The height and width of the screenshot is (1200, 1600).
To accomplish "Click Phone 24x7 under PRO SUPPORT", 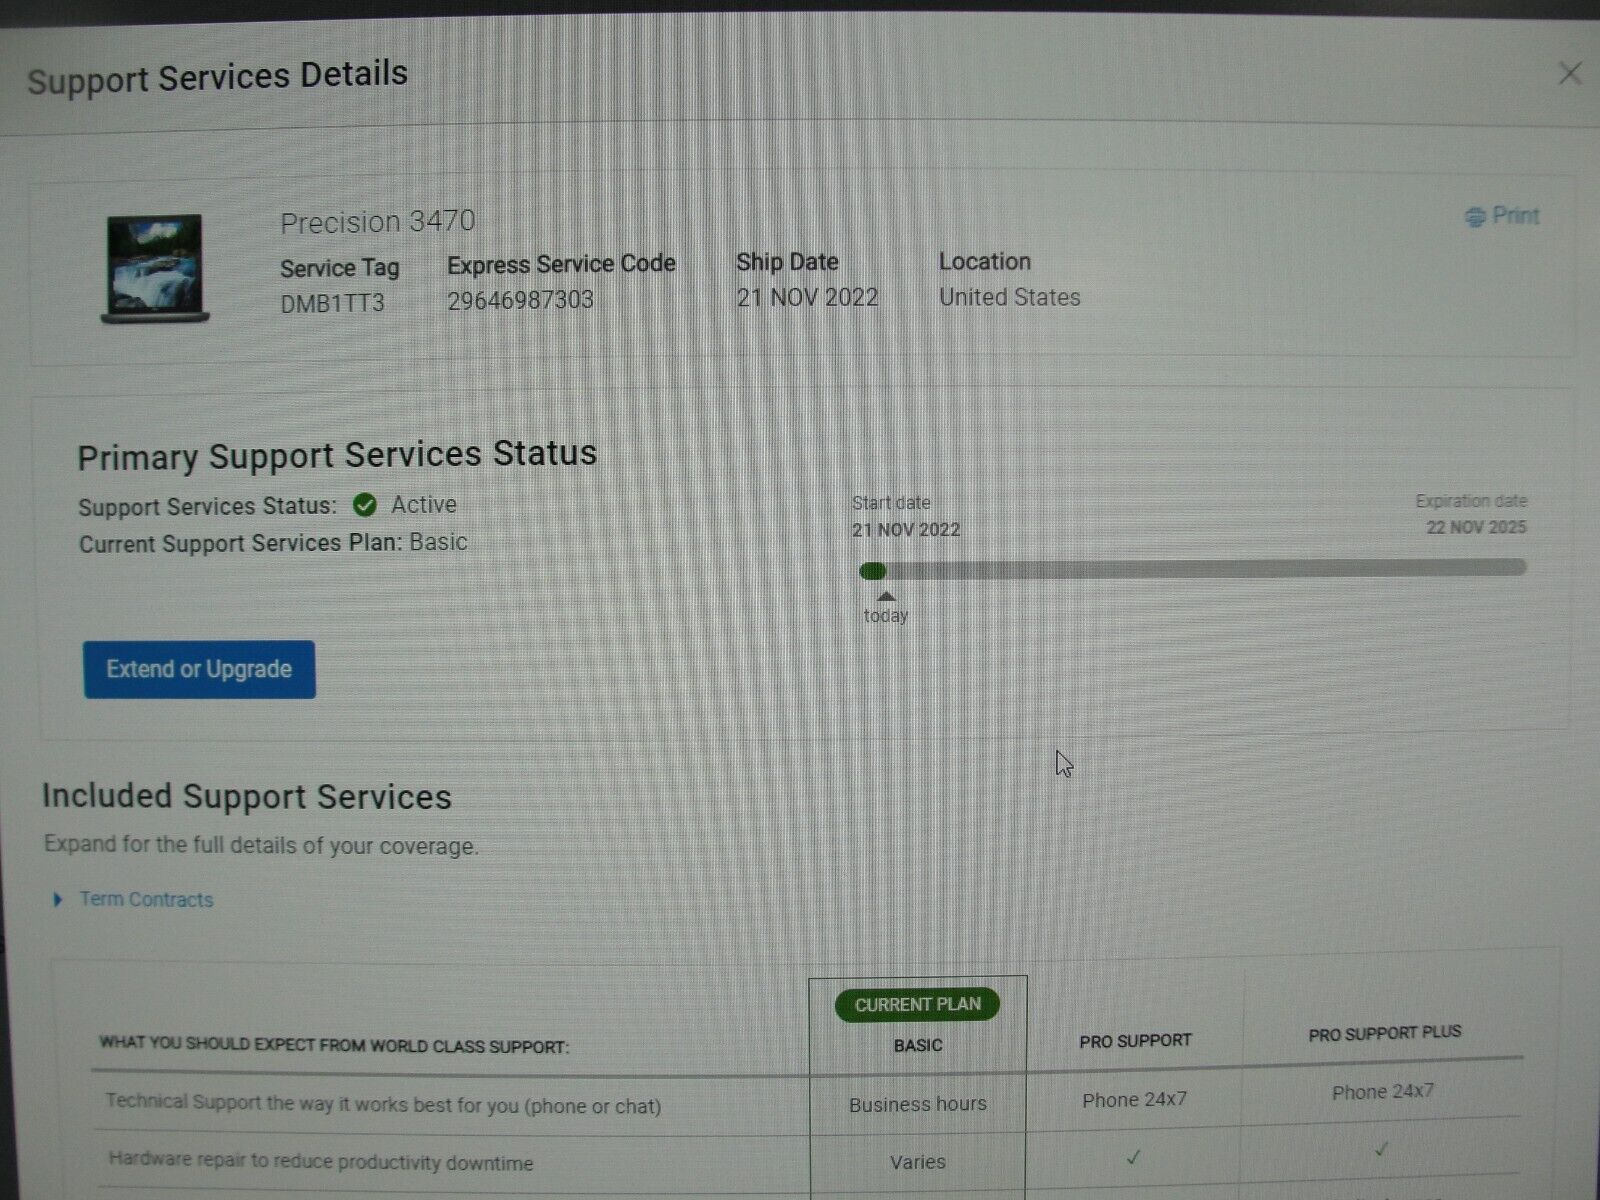I will [1134, 1099].
